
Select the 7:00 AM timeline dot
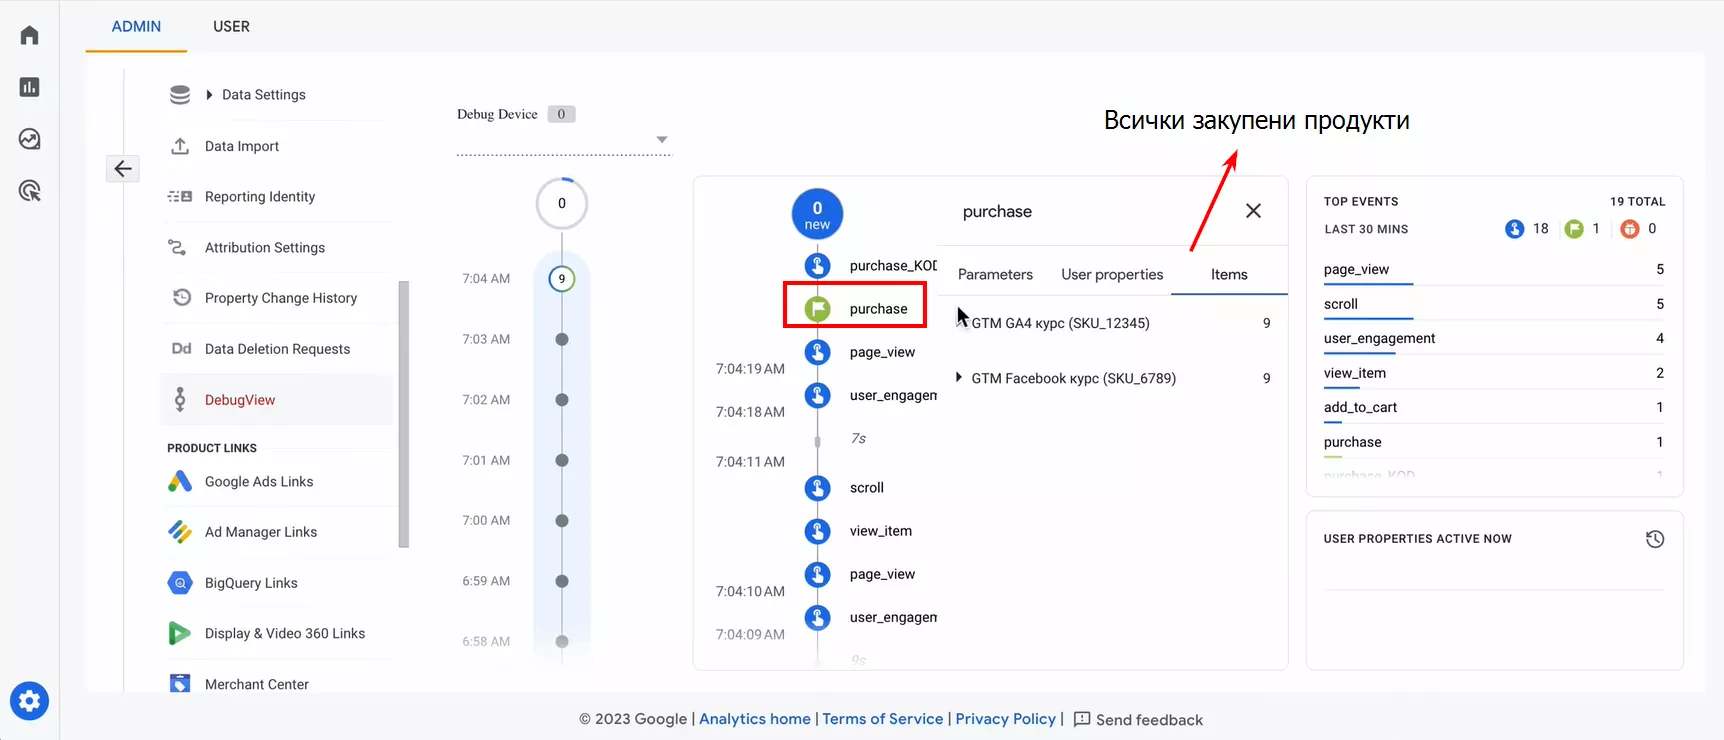[x=562, y=520]
